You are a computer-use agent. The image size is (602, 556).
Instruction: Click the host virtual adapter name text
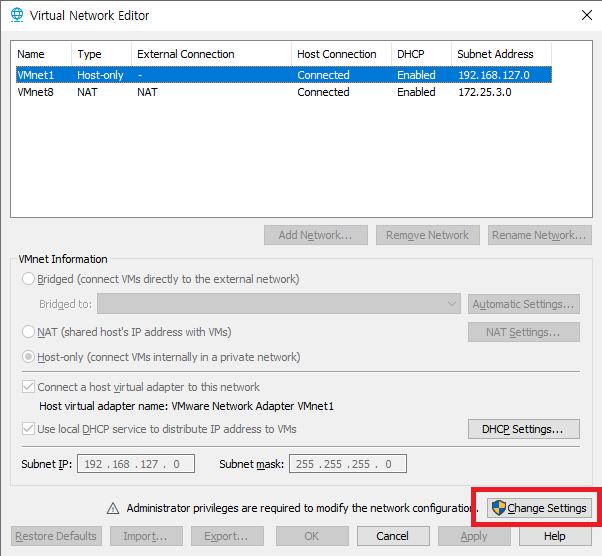(187, 406)
